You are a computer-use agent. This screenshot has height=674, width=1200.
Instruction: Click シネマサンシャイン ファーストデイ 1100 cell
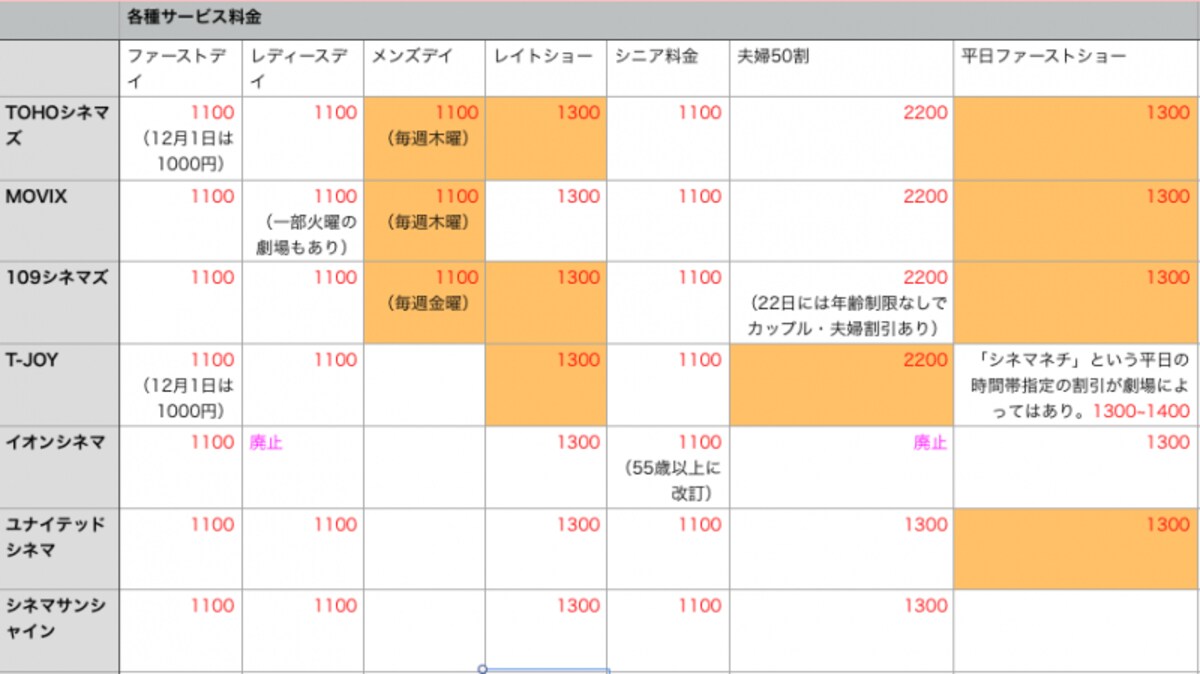click(181, 631)
